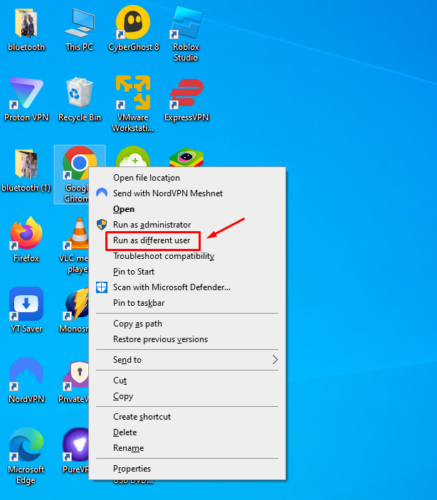Select Run as different user
Viewport: 437px width, 500px height.
[187, 240]
